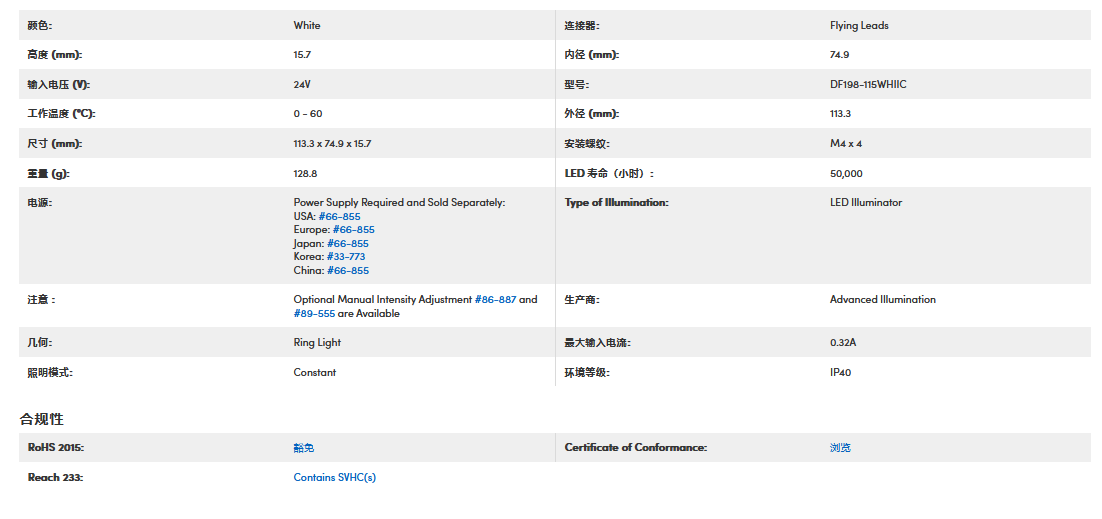Open the China power supply #66-855 link

(347, 271)
